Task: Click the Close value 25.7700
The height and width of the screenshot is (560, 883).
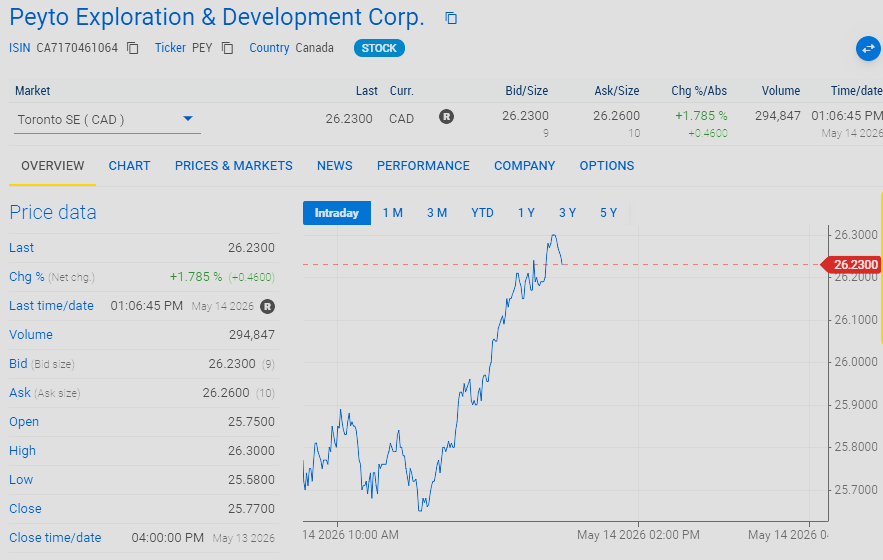Action: coord(251,509)
